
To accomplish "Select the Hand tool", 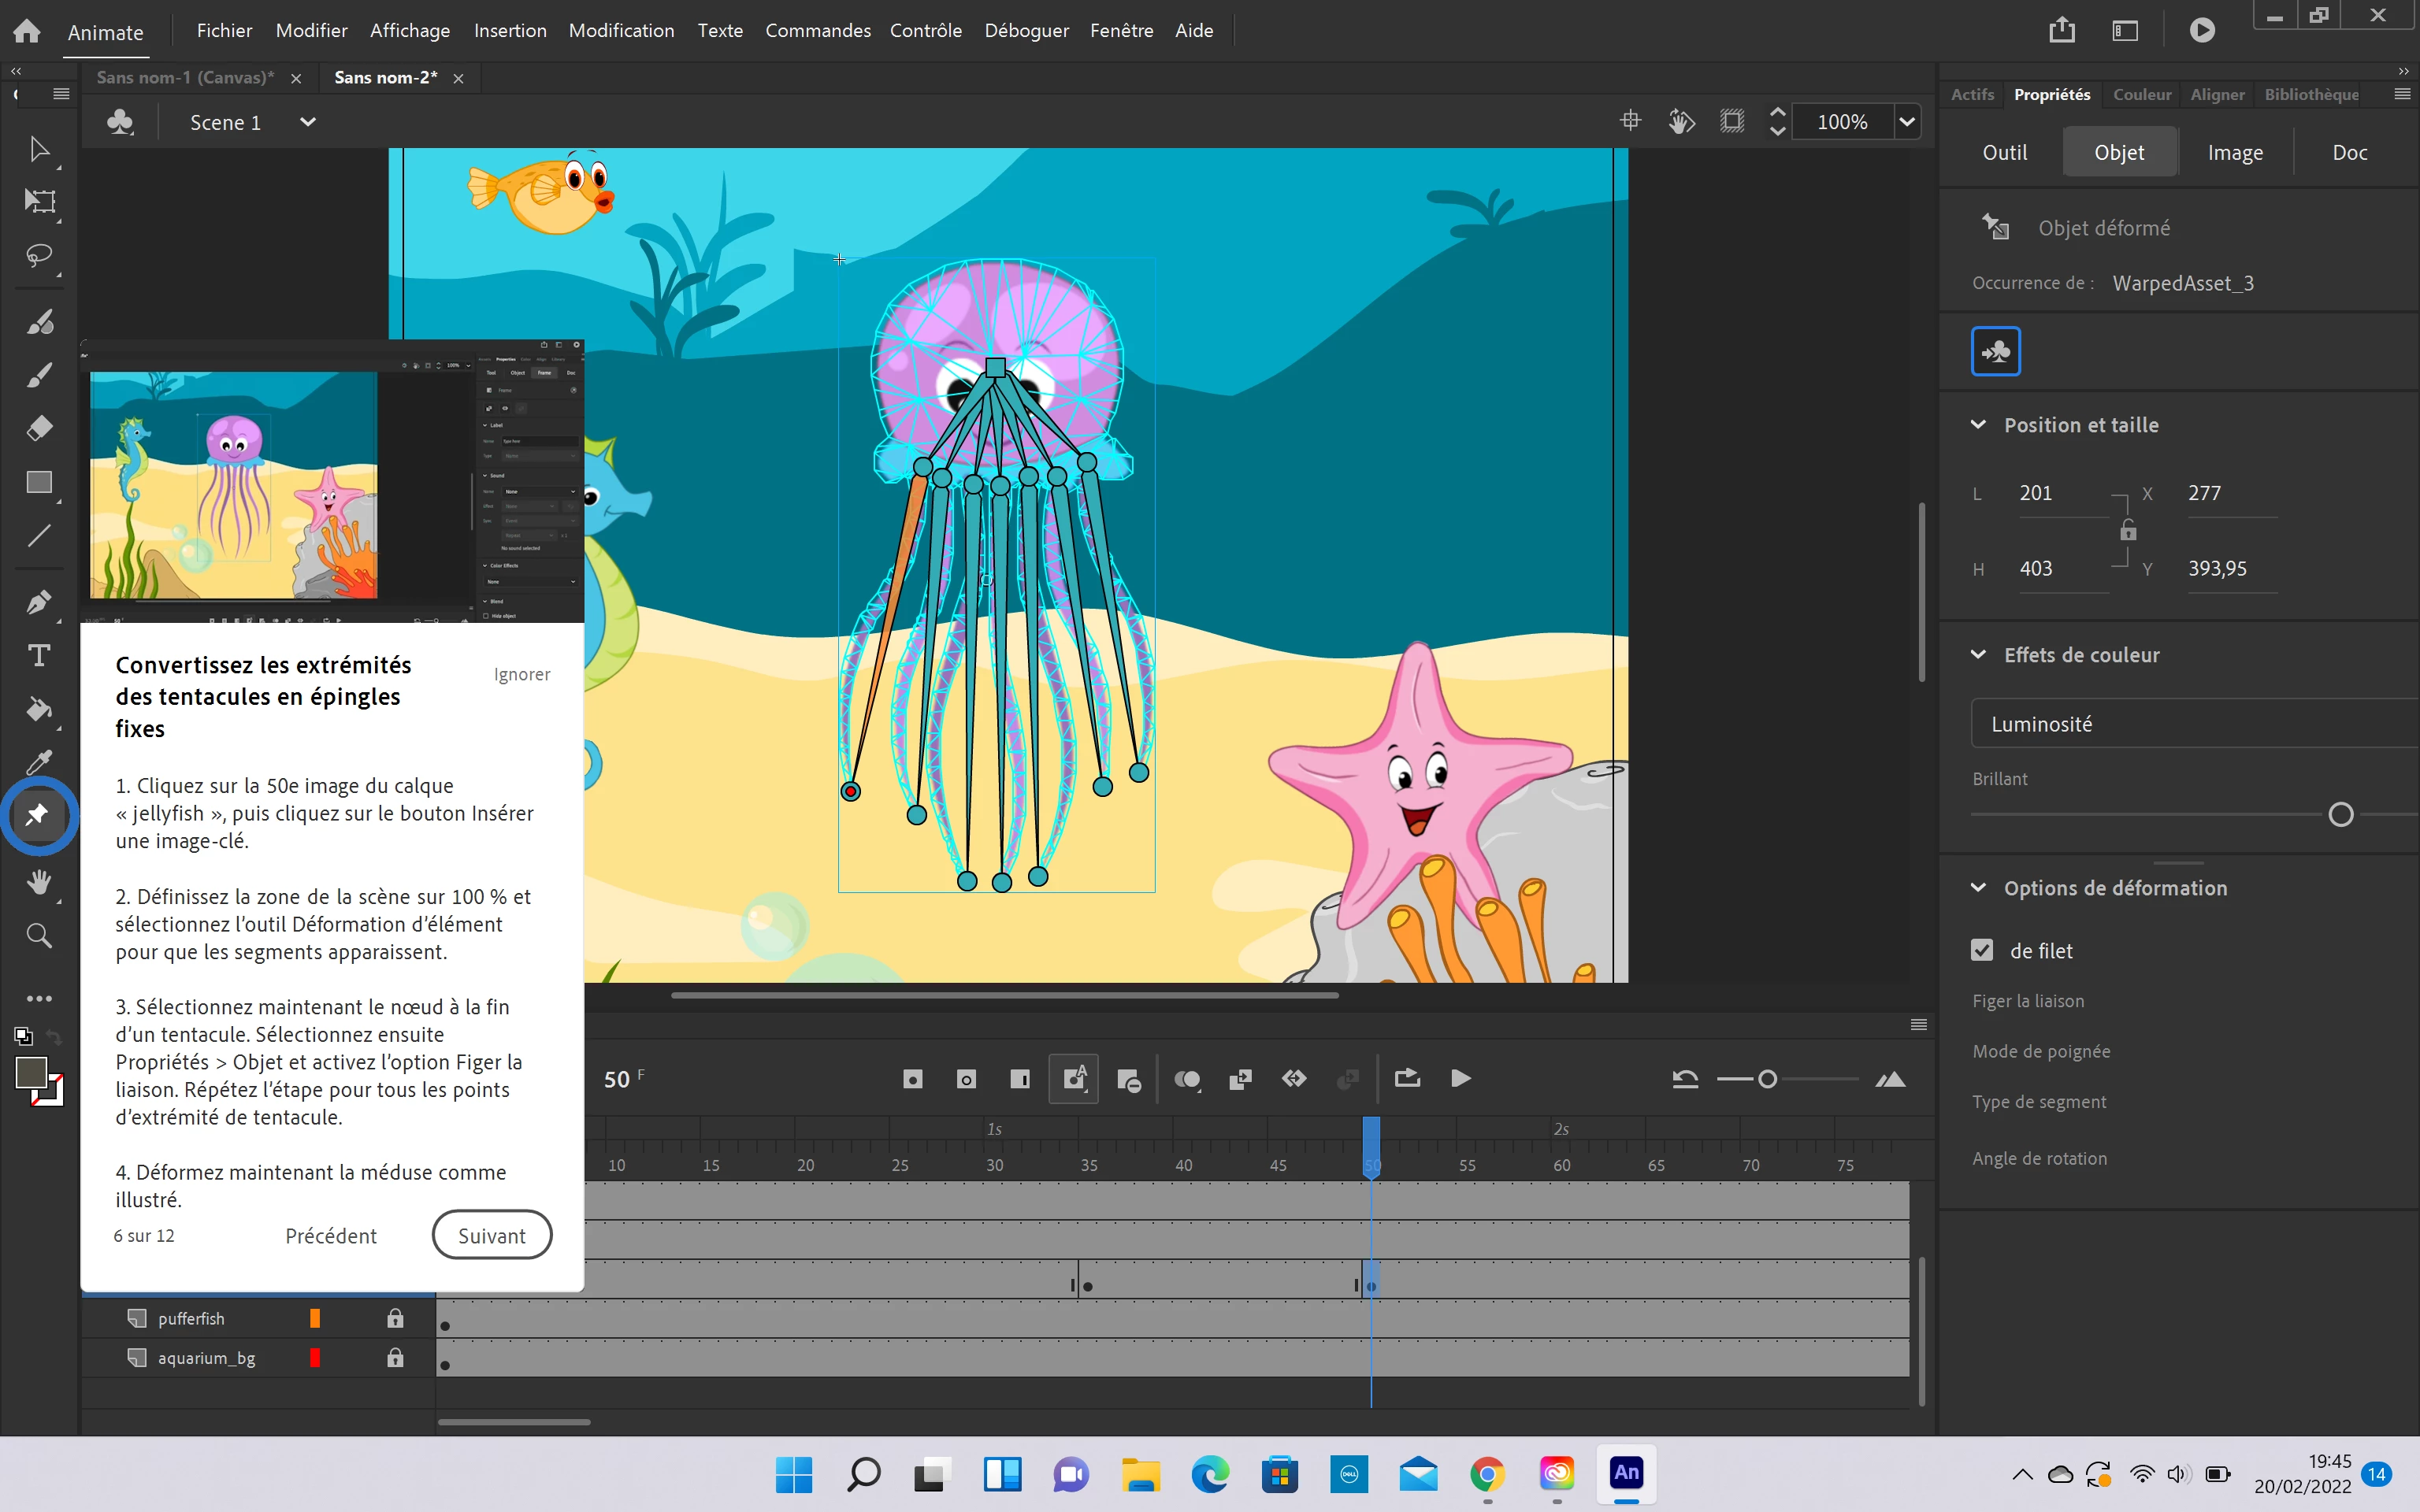I will [38, 882].
